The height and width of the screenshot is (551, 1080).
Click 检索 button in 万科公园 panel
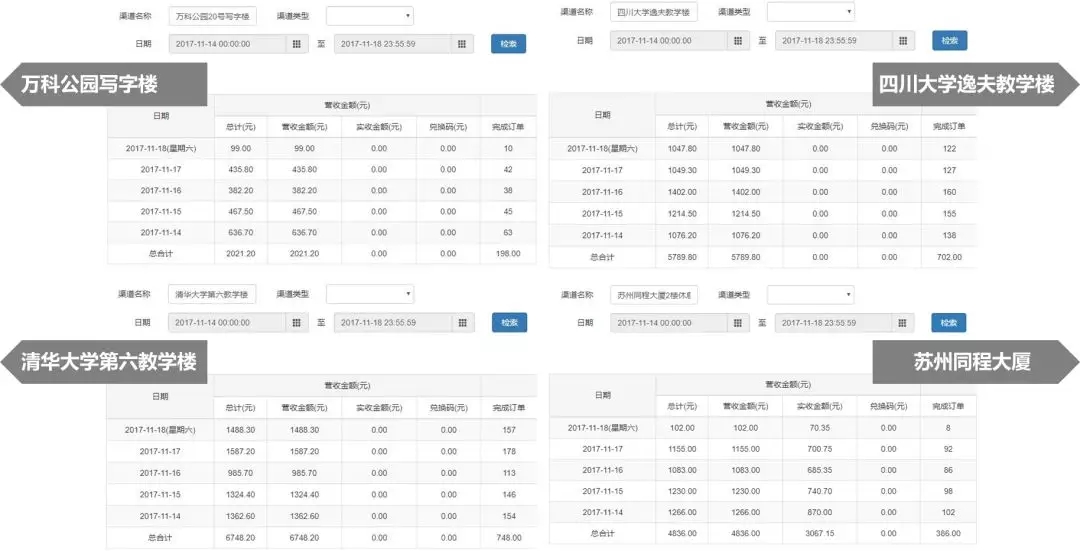[x=508, y=43]
